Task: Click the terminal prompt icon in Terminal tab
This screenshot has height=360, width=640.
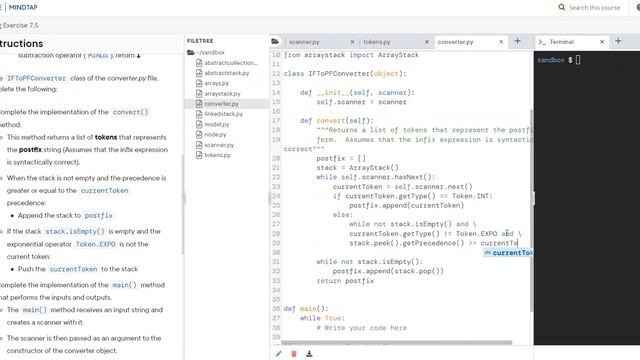Action: 542,42
